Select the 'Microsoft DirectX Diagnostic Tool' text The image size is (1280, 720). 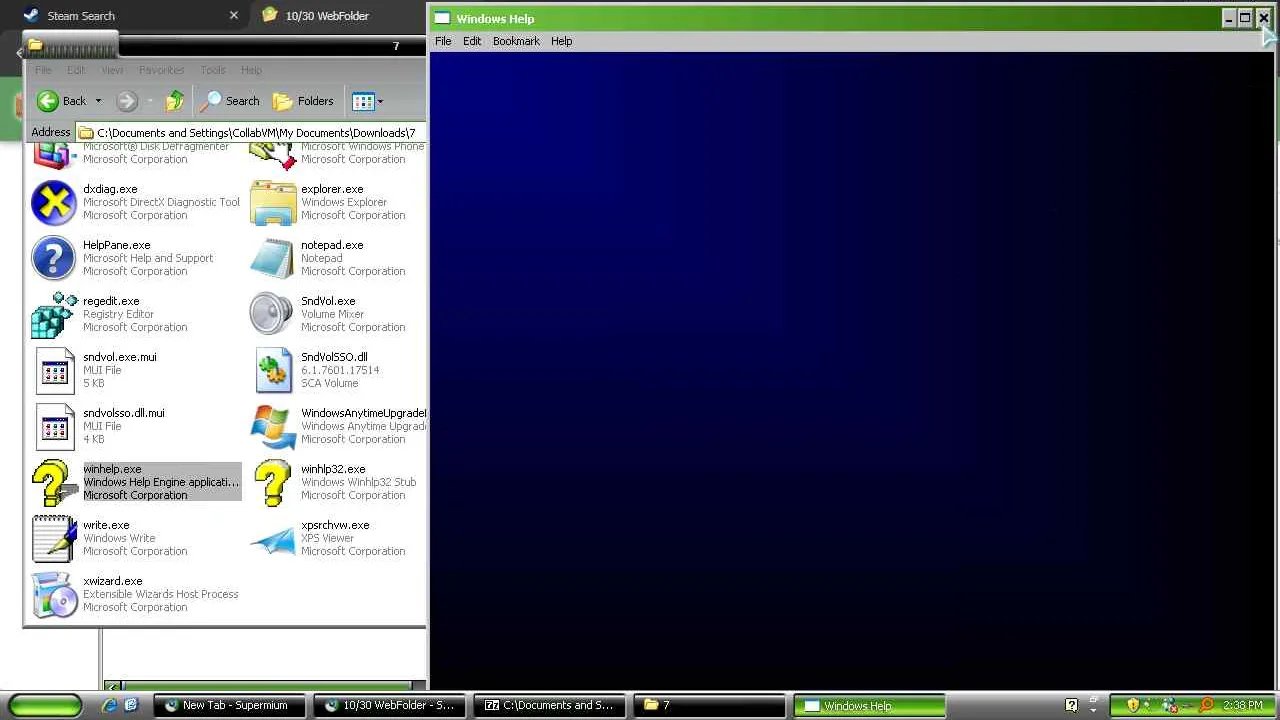161,202
